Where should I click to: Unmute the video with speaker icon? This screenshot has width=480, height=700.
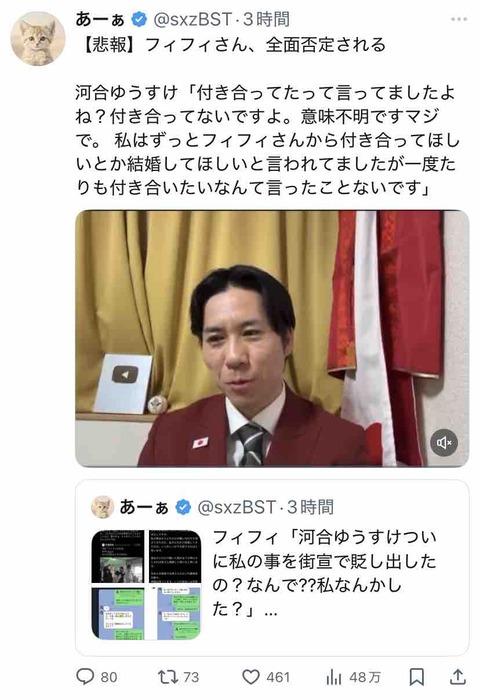[444, 442]
